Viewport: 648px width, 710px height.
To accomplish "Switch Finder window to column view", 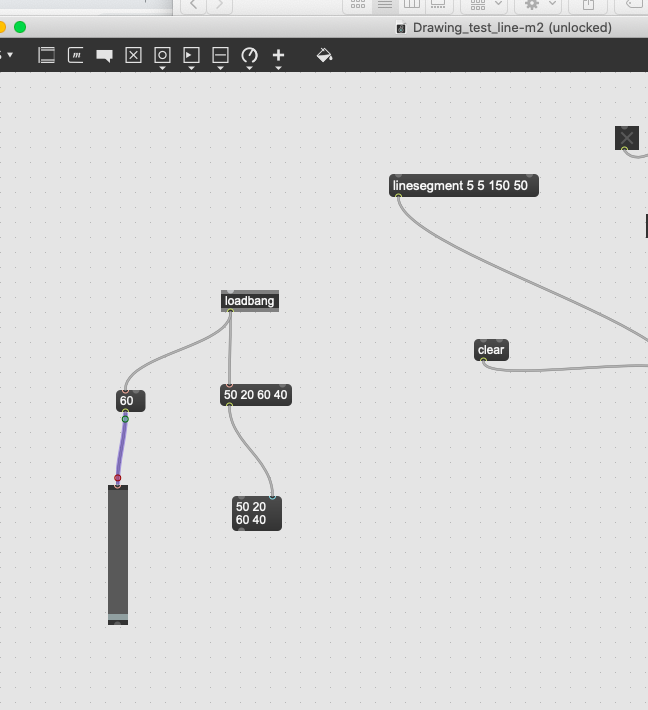I will tap(412, 5).
